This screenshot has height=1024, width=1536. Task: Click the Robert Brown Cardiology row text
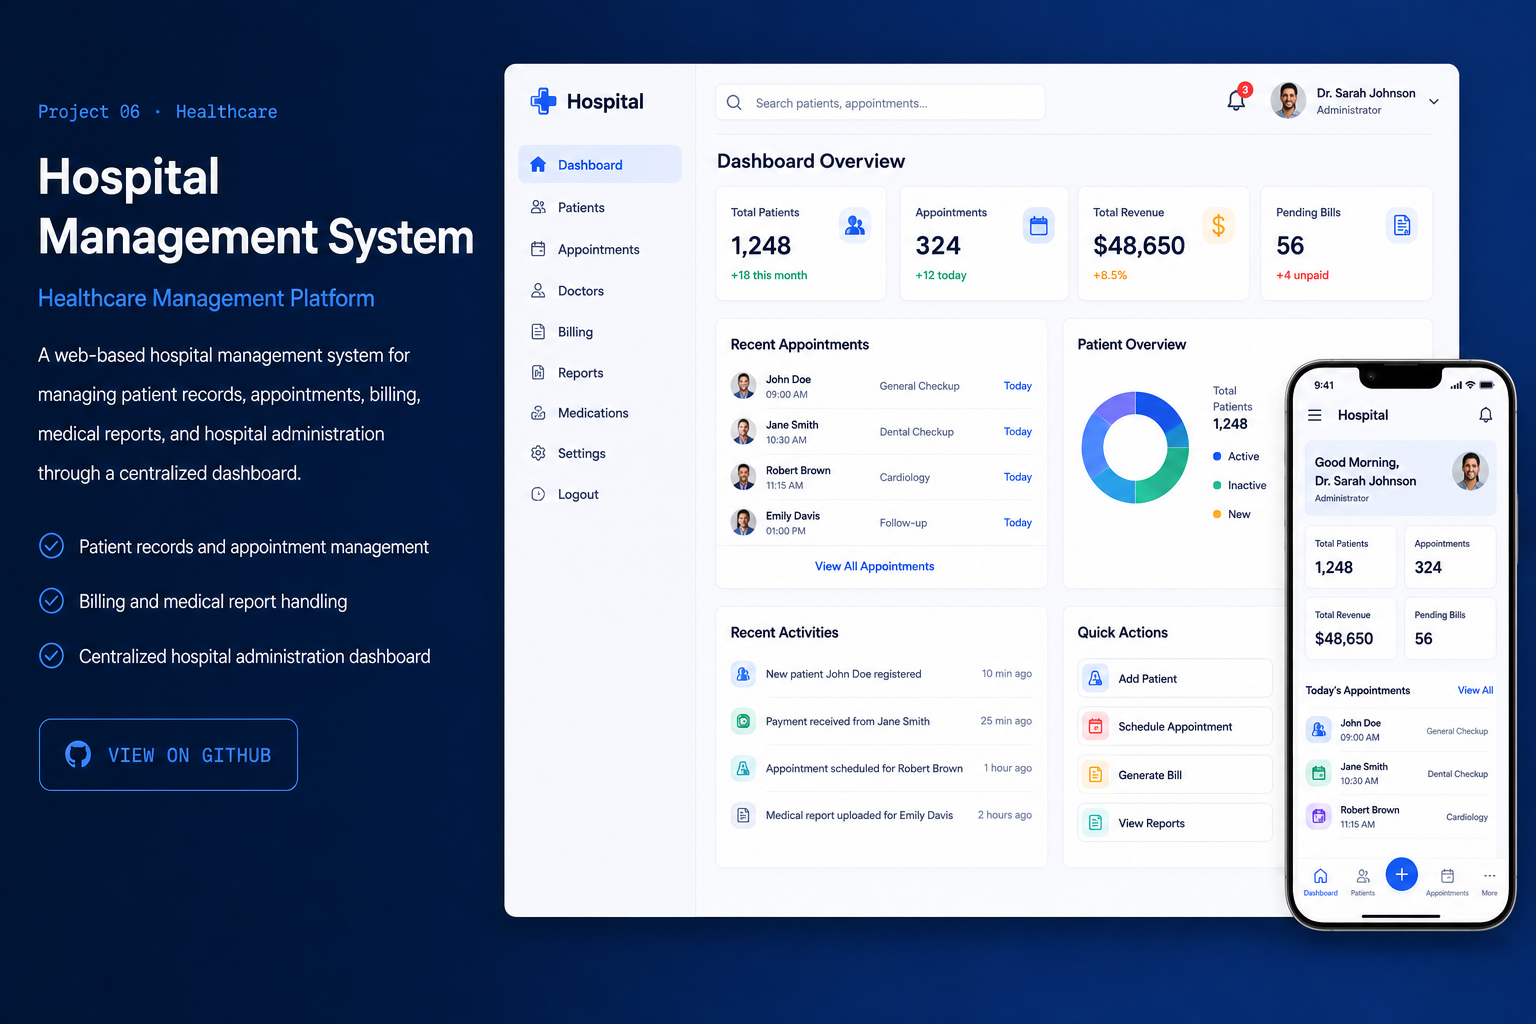click(905, 477)
